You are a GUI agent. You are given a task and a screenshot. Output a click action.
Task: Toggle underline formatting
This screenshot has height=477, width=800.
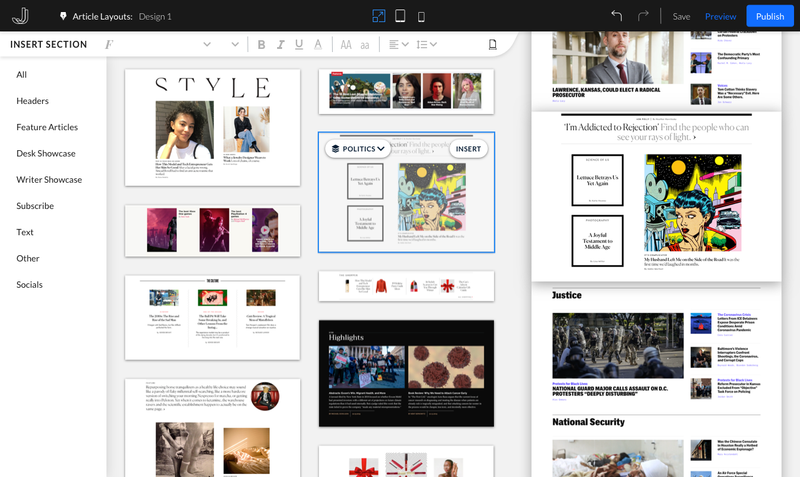coord(299,44)
